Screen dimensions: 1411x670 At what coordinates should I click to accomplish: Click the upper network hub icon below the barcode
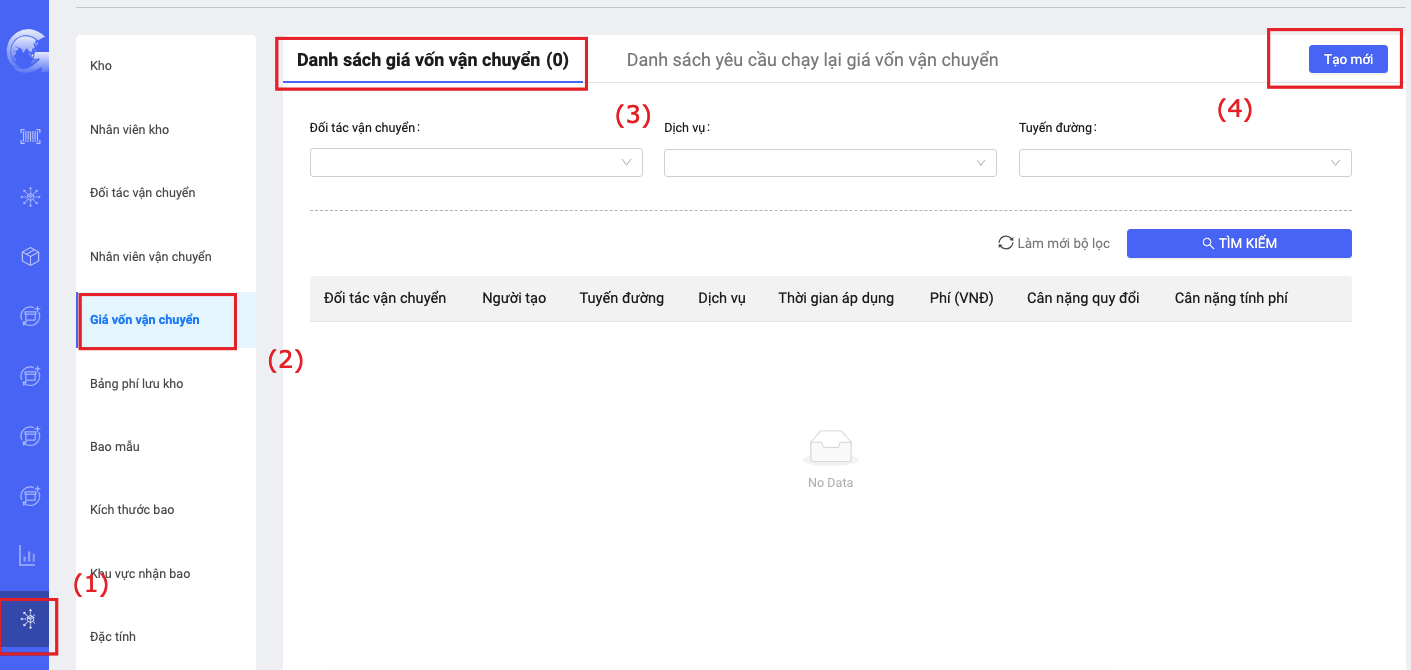[x=30, y=197]
